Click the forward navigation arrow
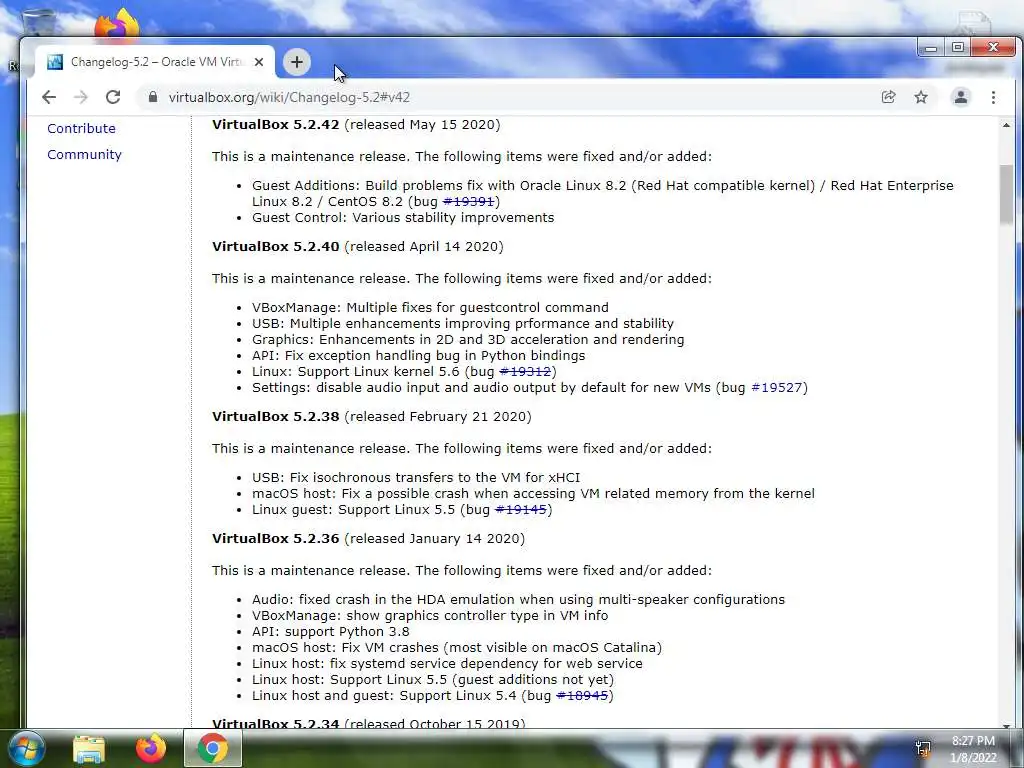The image size is (1024, 768). (81, 97)
